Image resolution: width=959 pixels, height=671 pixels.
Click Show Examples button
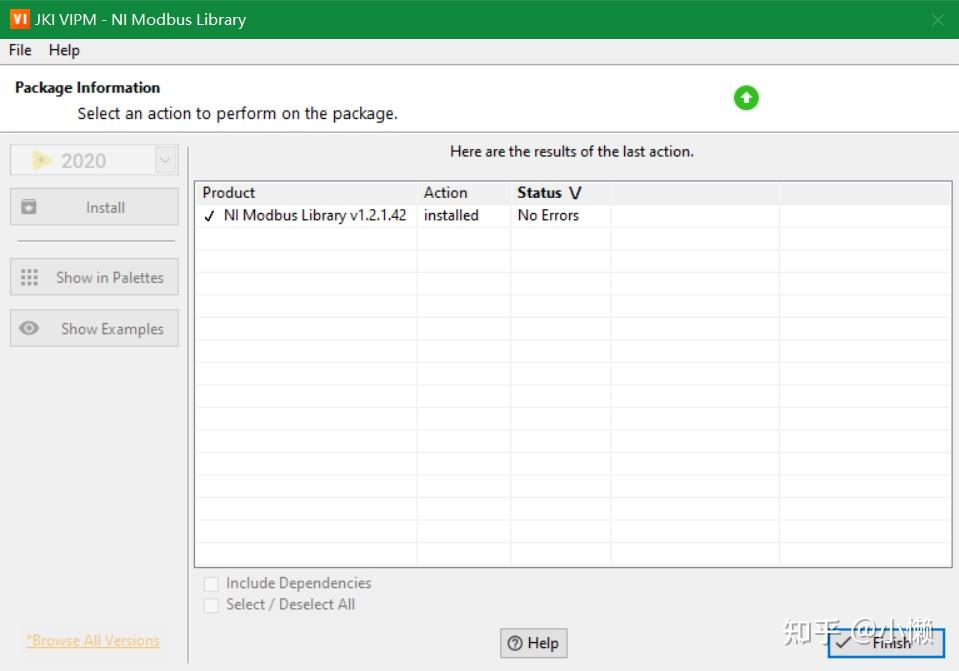pos(94,328)
